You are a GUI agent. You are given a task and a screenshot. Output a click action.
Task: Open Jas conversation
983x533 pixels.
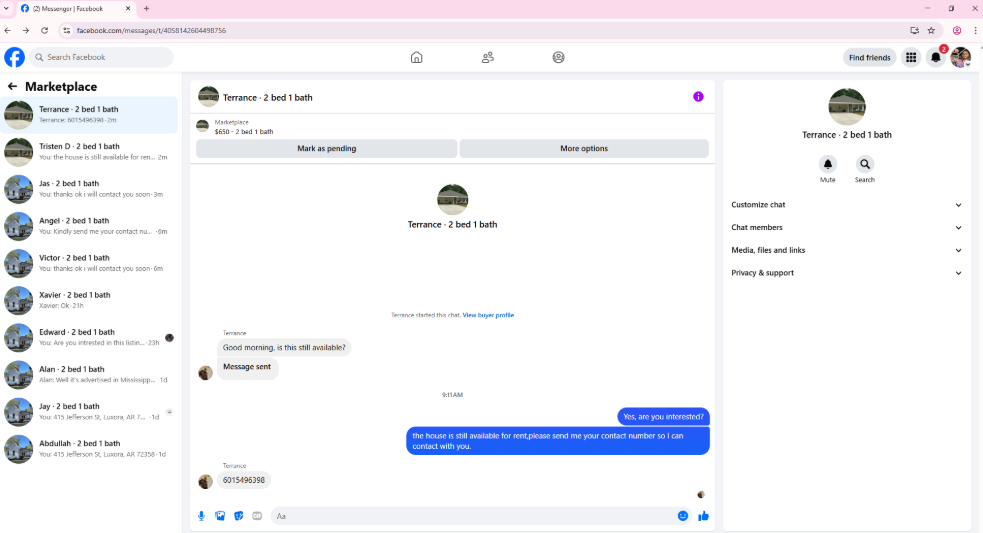90,189
